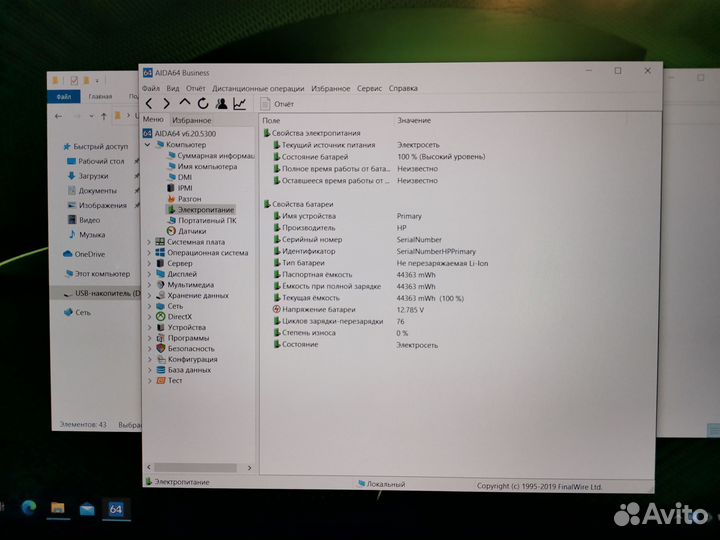Click the tree panel horizontal scrollbar thumb
This screenshot has width=720, height=540.
196,467
